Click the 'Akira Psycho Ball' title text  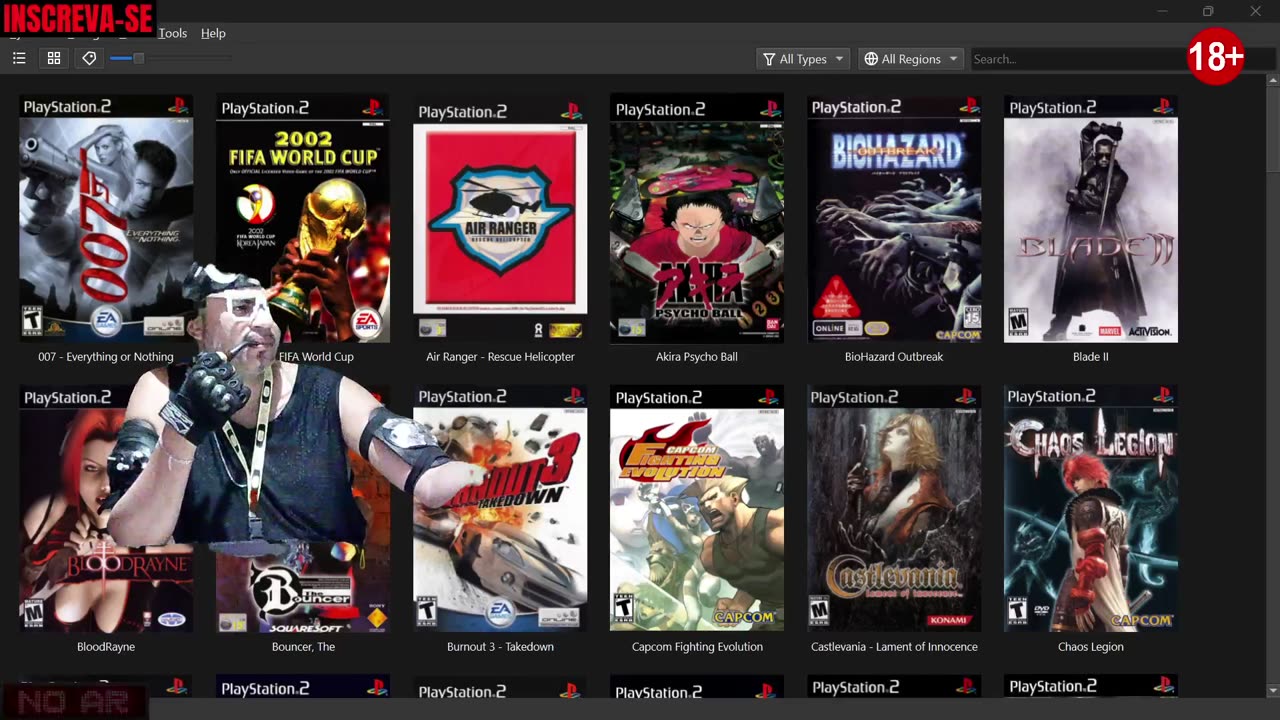click(x=697, y=357)
